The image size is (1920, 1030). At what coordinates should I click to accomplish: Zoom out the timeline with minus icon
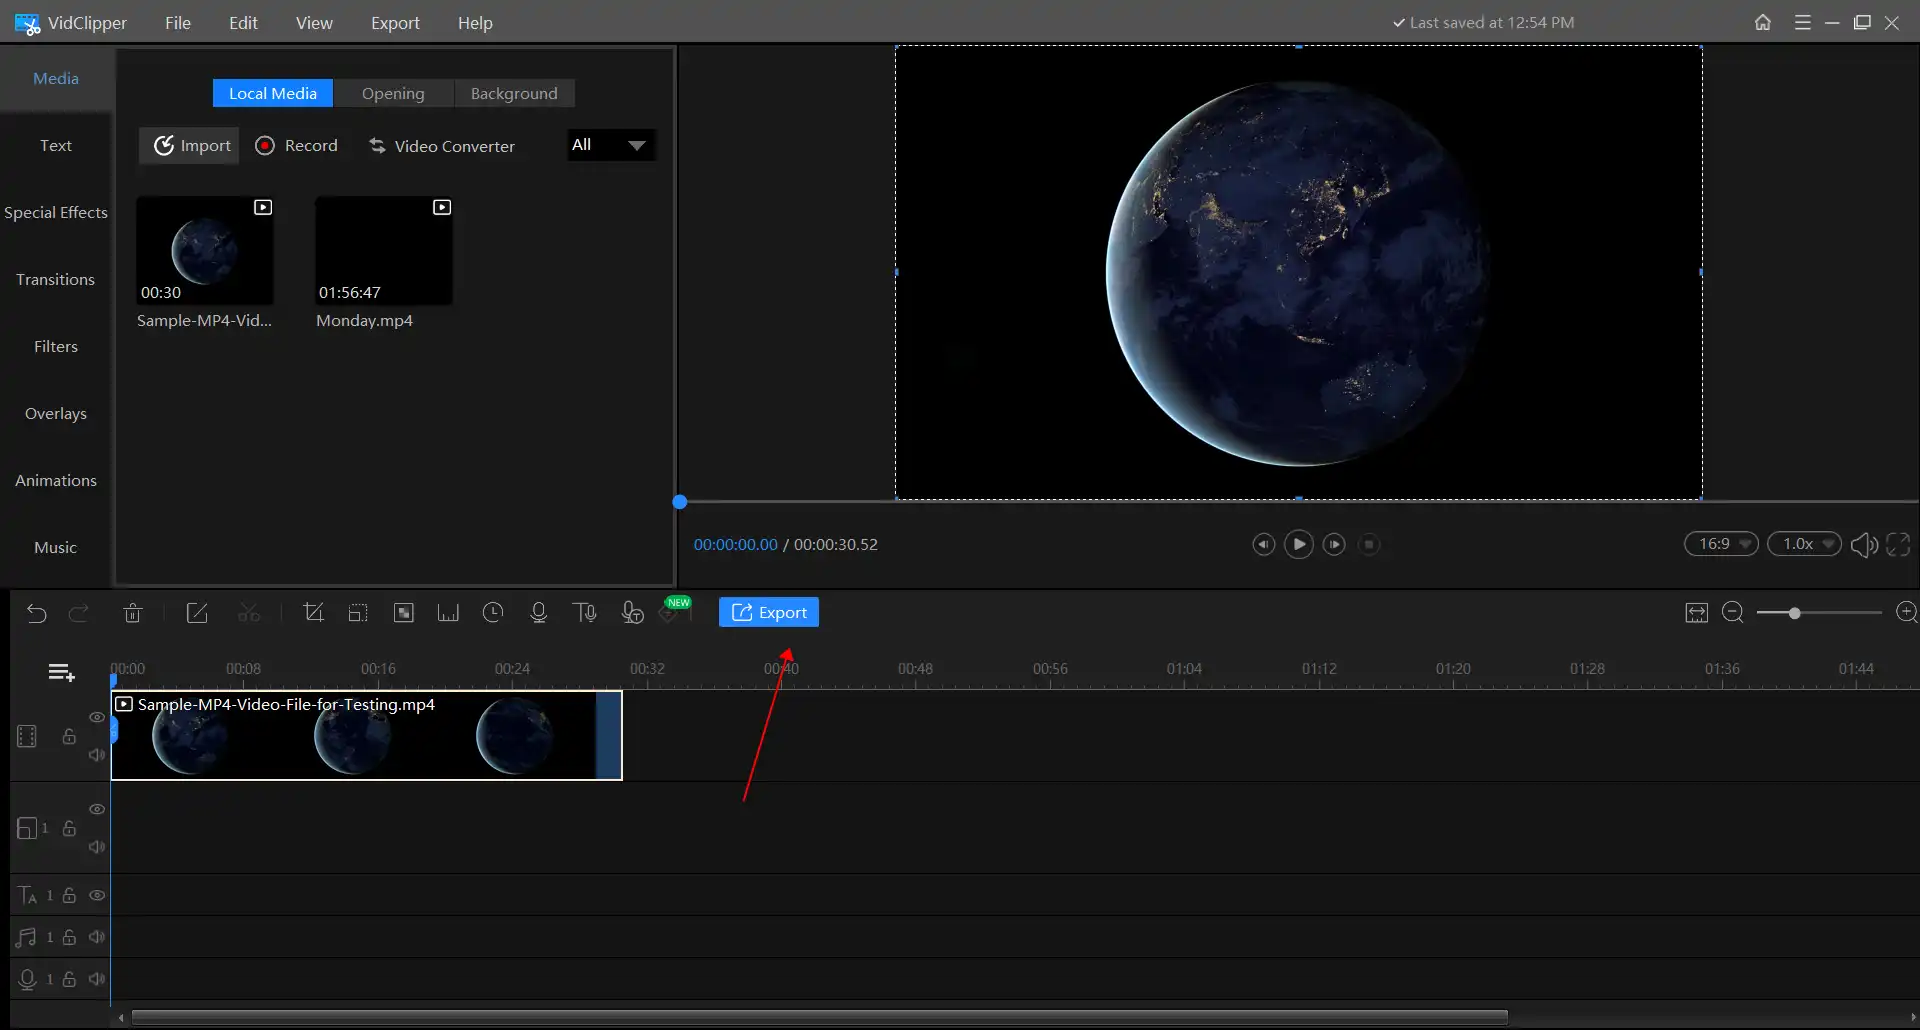click(1733, 613)
